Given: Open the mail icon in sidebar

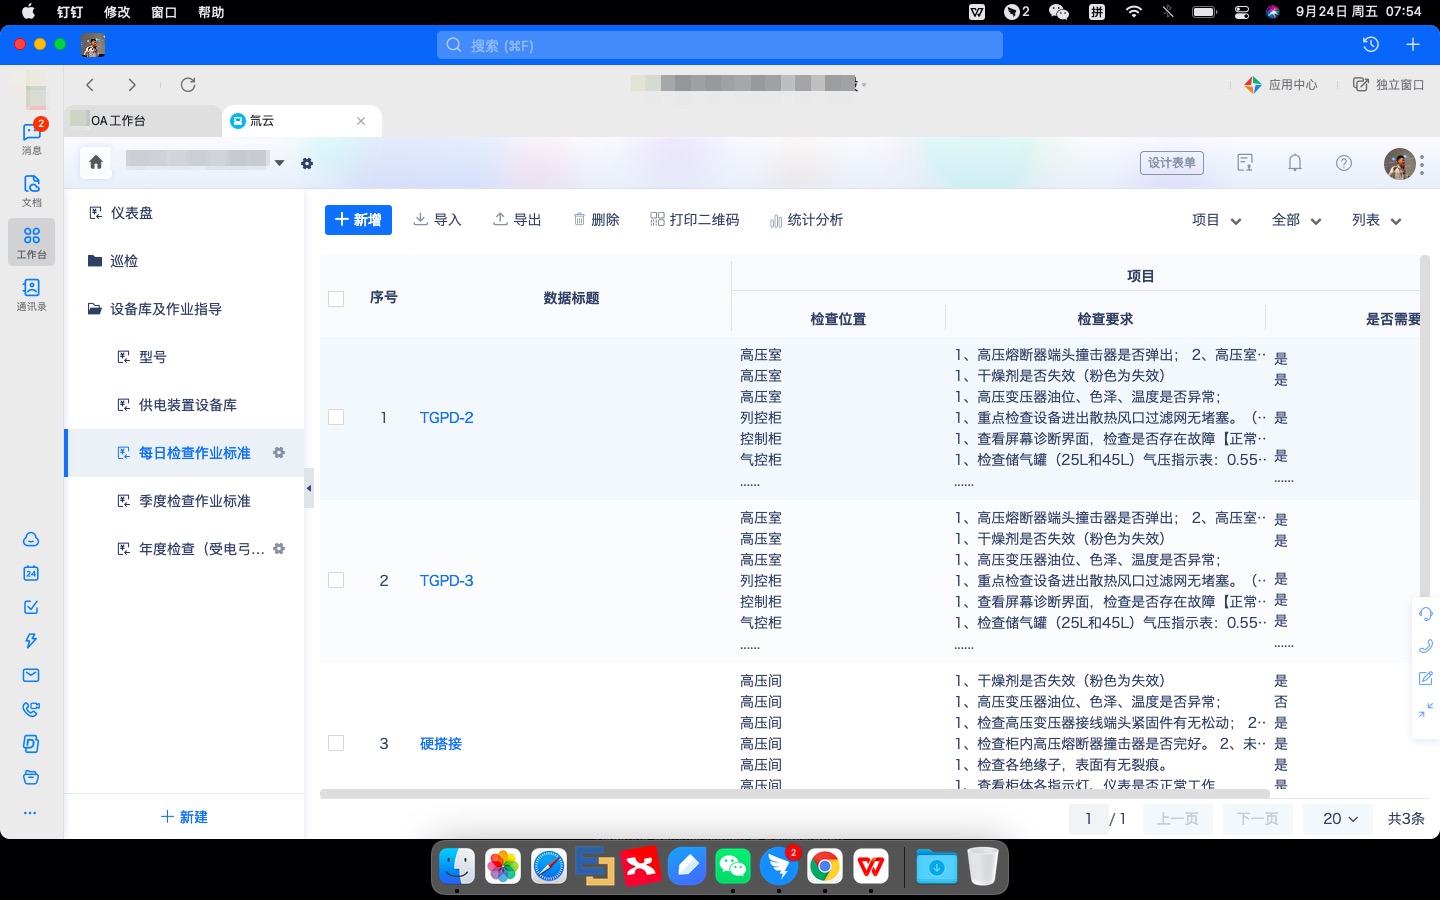Looking at the screenshot, I should pos(31,675).
